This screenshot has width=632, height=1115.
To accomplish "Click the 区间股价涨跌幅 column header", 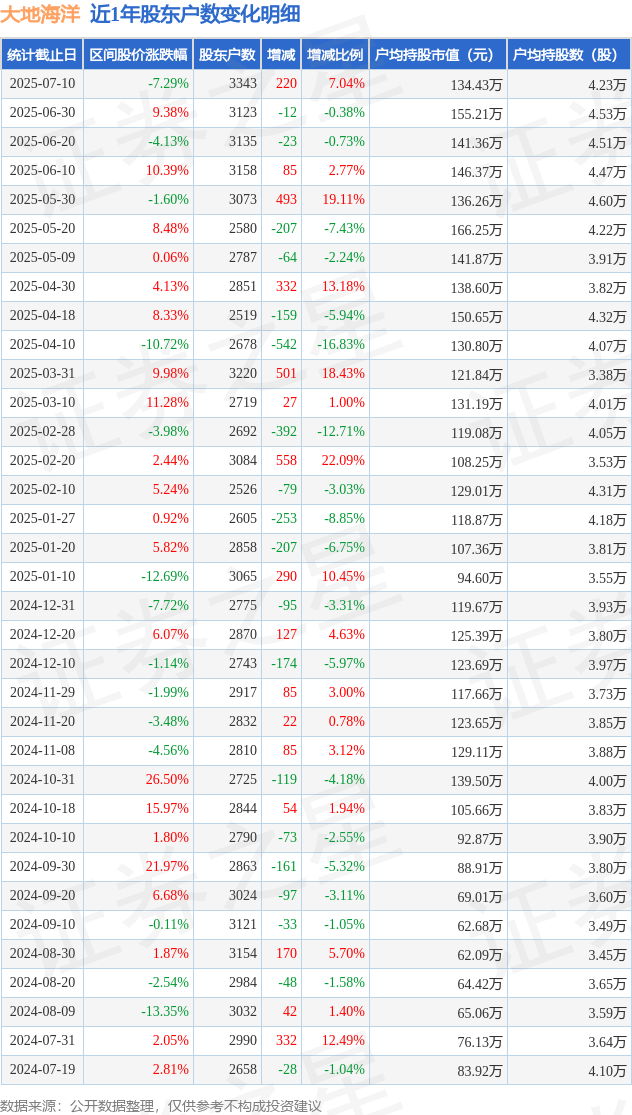I will pos(138,55).
